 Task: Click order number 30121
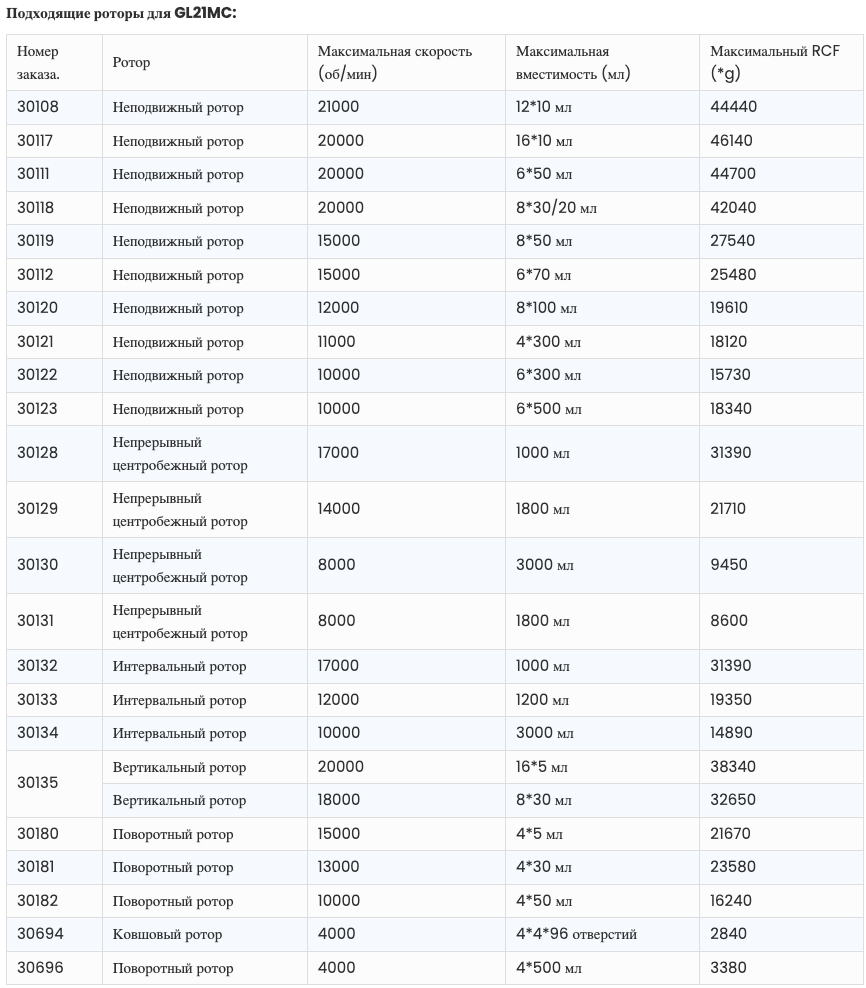pos(35,342)
